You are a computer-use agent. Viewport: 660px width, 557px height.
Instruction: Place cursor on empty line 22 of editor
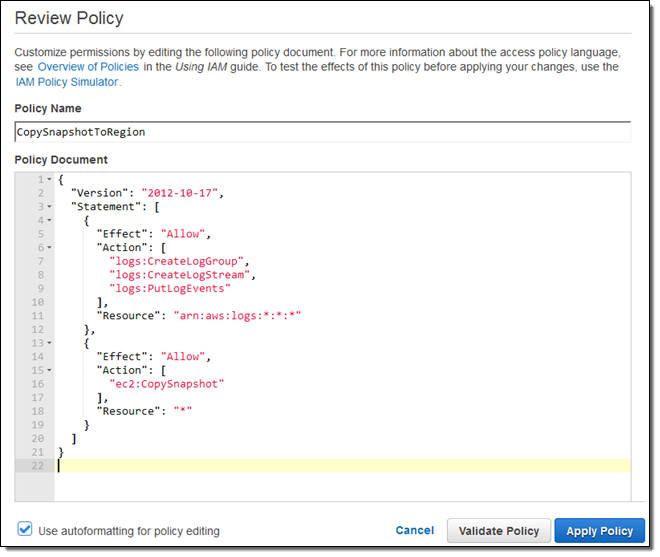click(340, 466)
